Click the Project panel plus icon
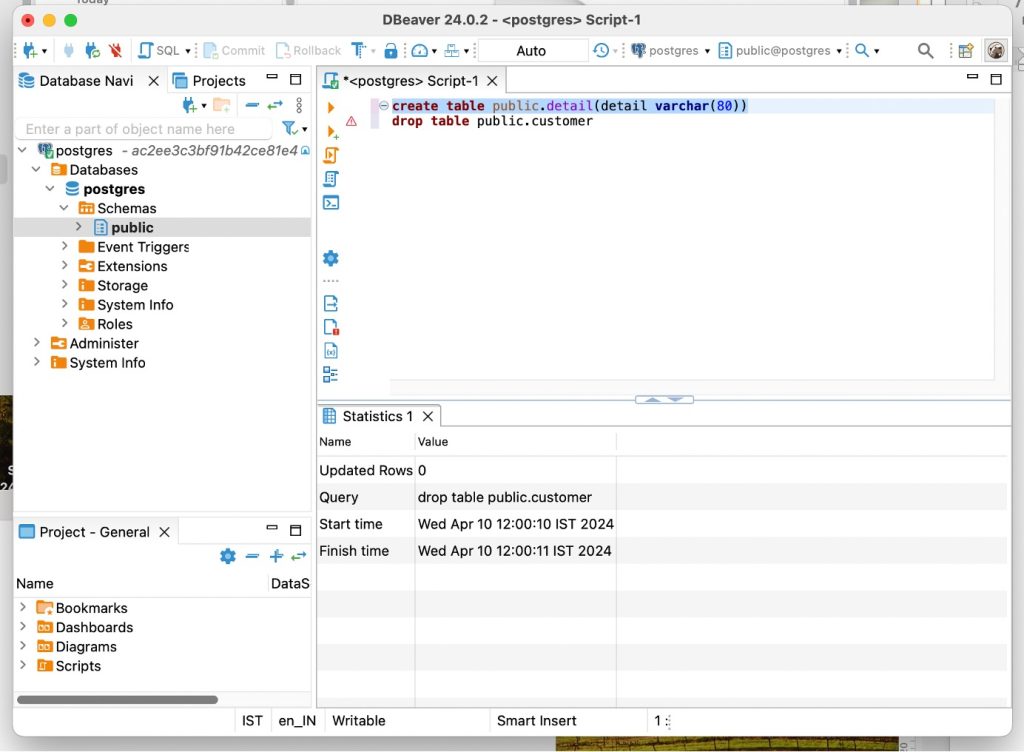Screen dimensions: 1024x752 (x=276, y=556)
